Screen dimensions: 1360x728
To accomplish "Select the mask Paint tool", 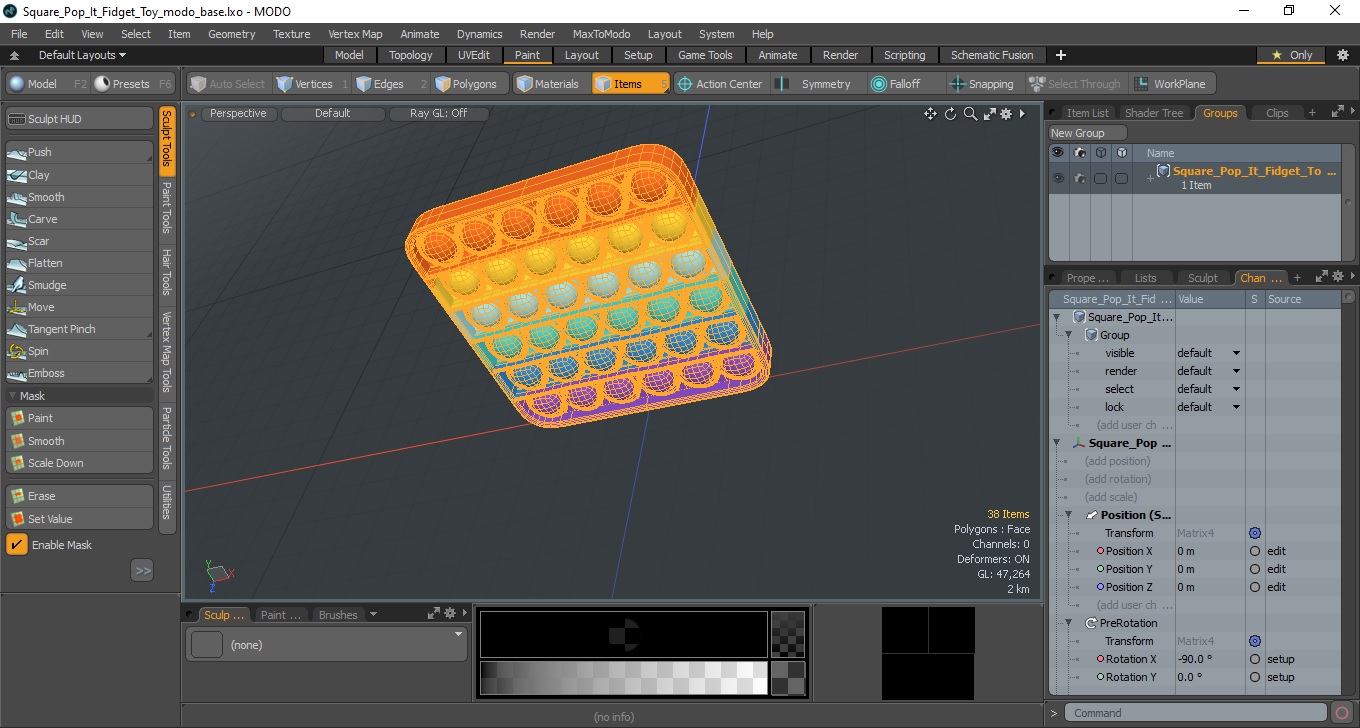I will pos(80,418).
